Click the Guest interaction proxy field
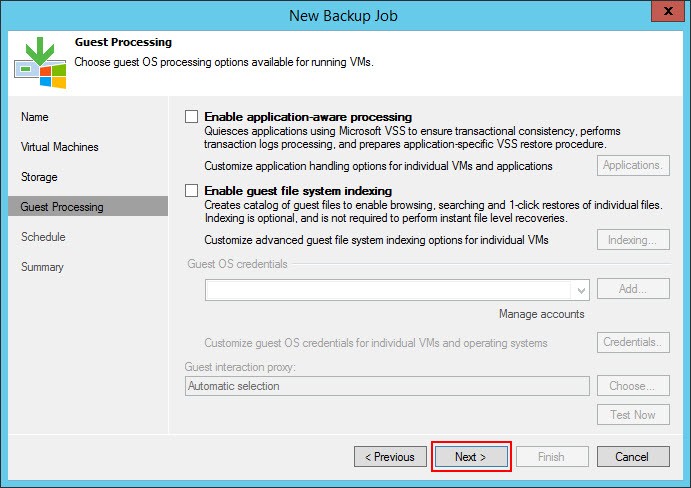The image size is (691, 488). coord(387,386)
